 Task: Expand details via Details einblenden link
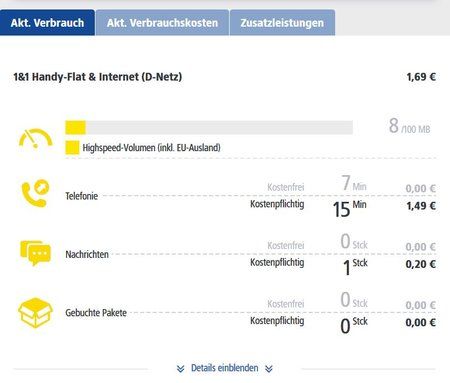coord(224,368)
